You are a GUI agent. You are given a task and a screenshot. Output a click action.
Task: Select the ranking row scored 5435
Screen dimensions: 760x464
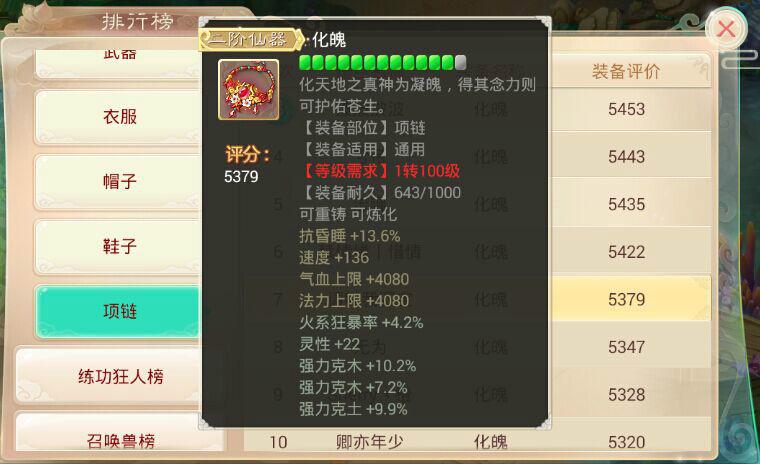coord(477,204)
